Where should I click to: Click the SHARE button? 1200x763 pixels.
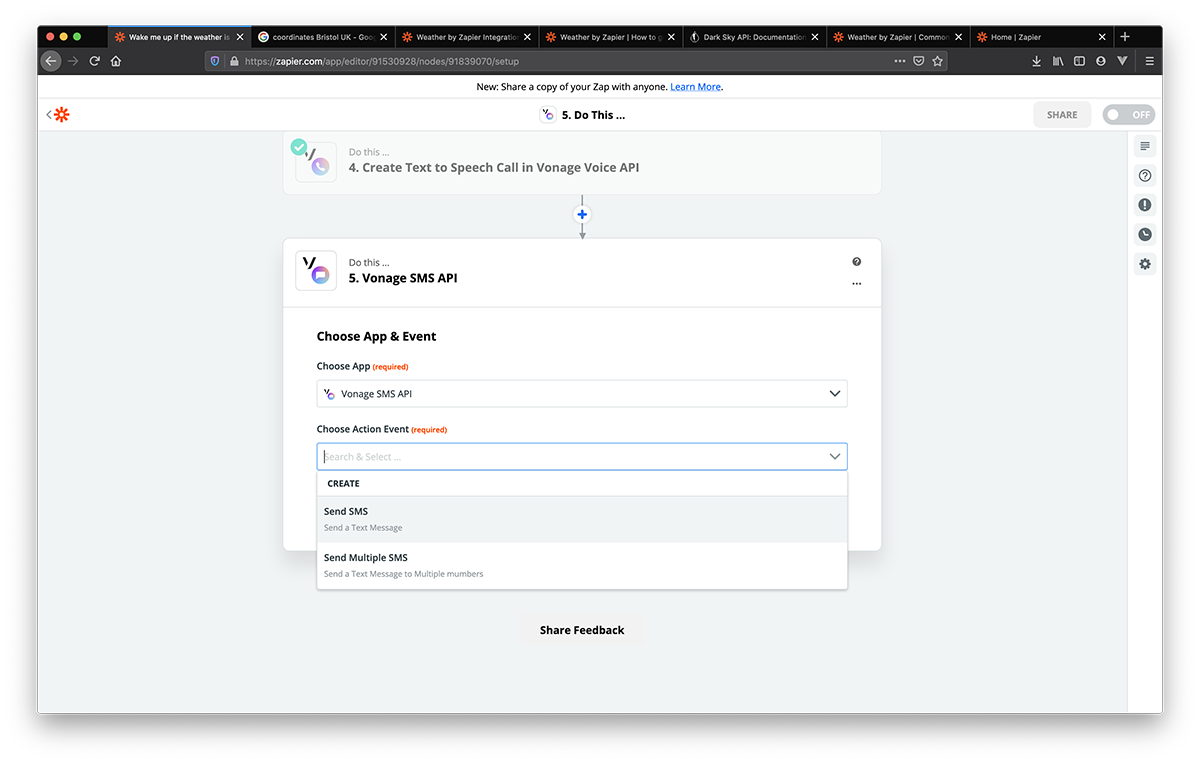click(x=1062, y=115)
